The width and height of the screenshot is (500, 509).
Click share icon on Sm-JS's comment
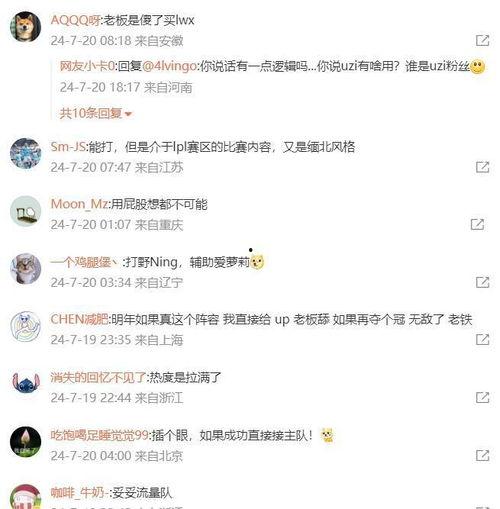click(482, 167)
